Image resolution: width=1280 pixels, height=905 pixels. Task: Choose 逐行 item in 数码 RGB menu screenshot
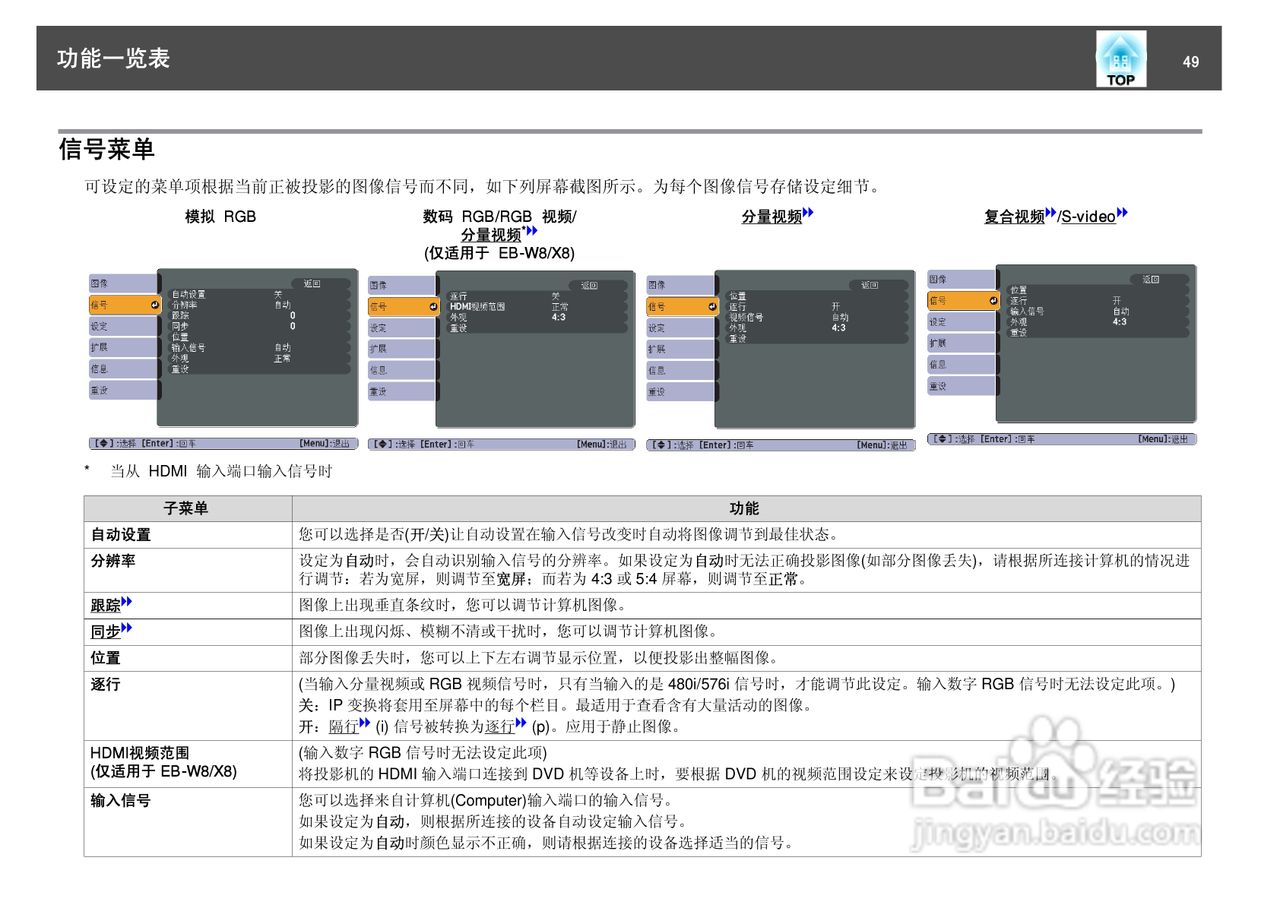pyautogui.click(x=458, y=297)
